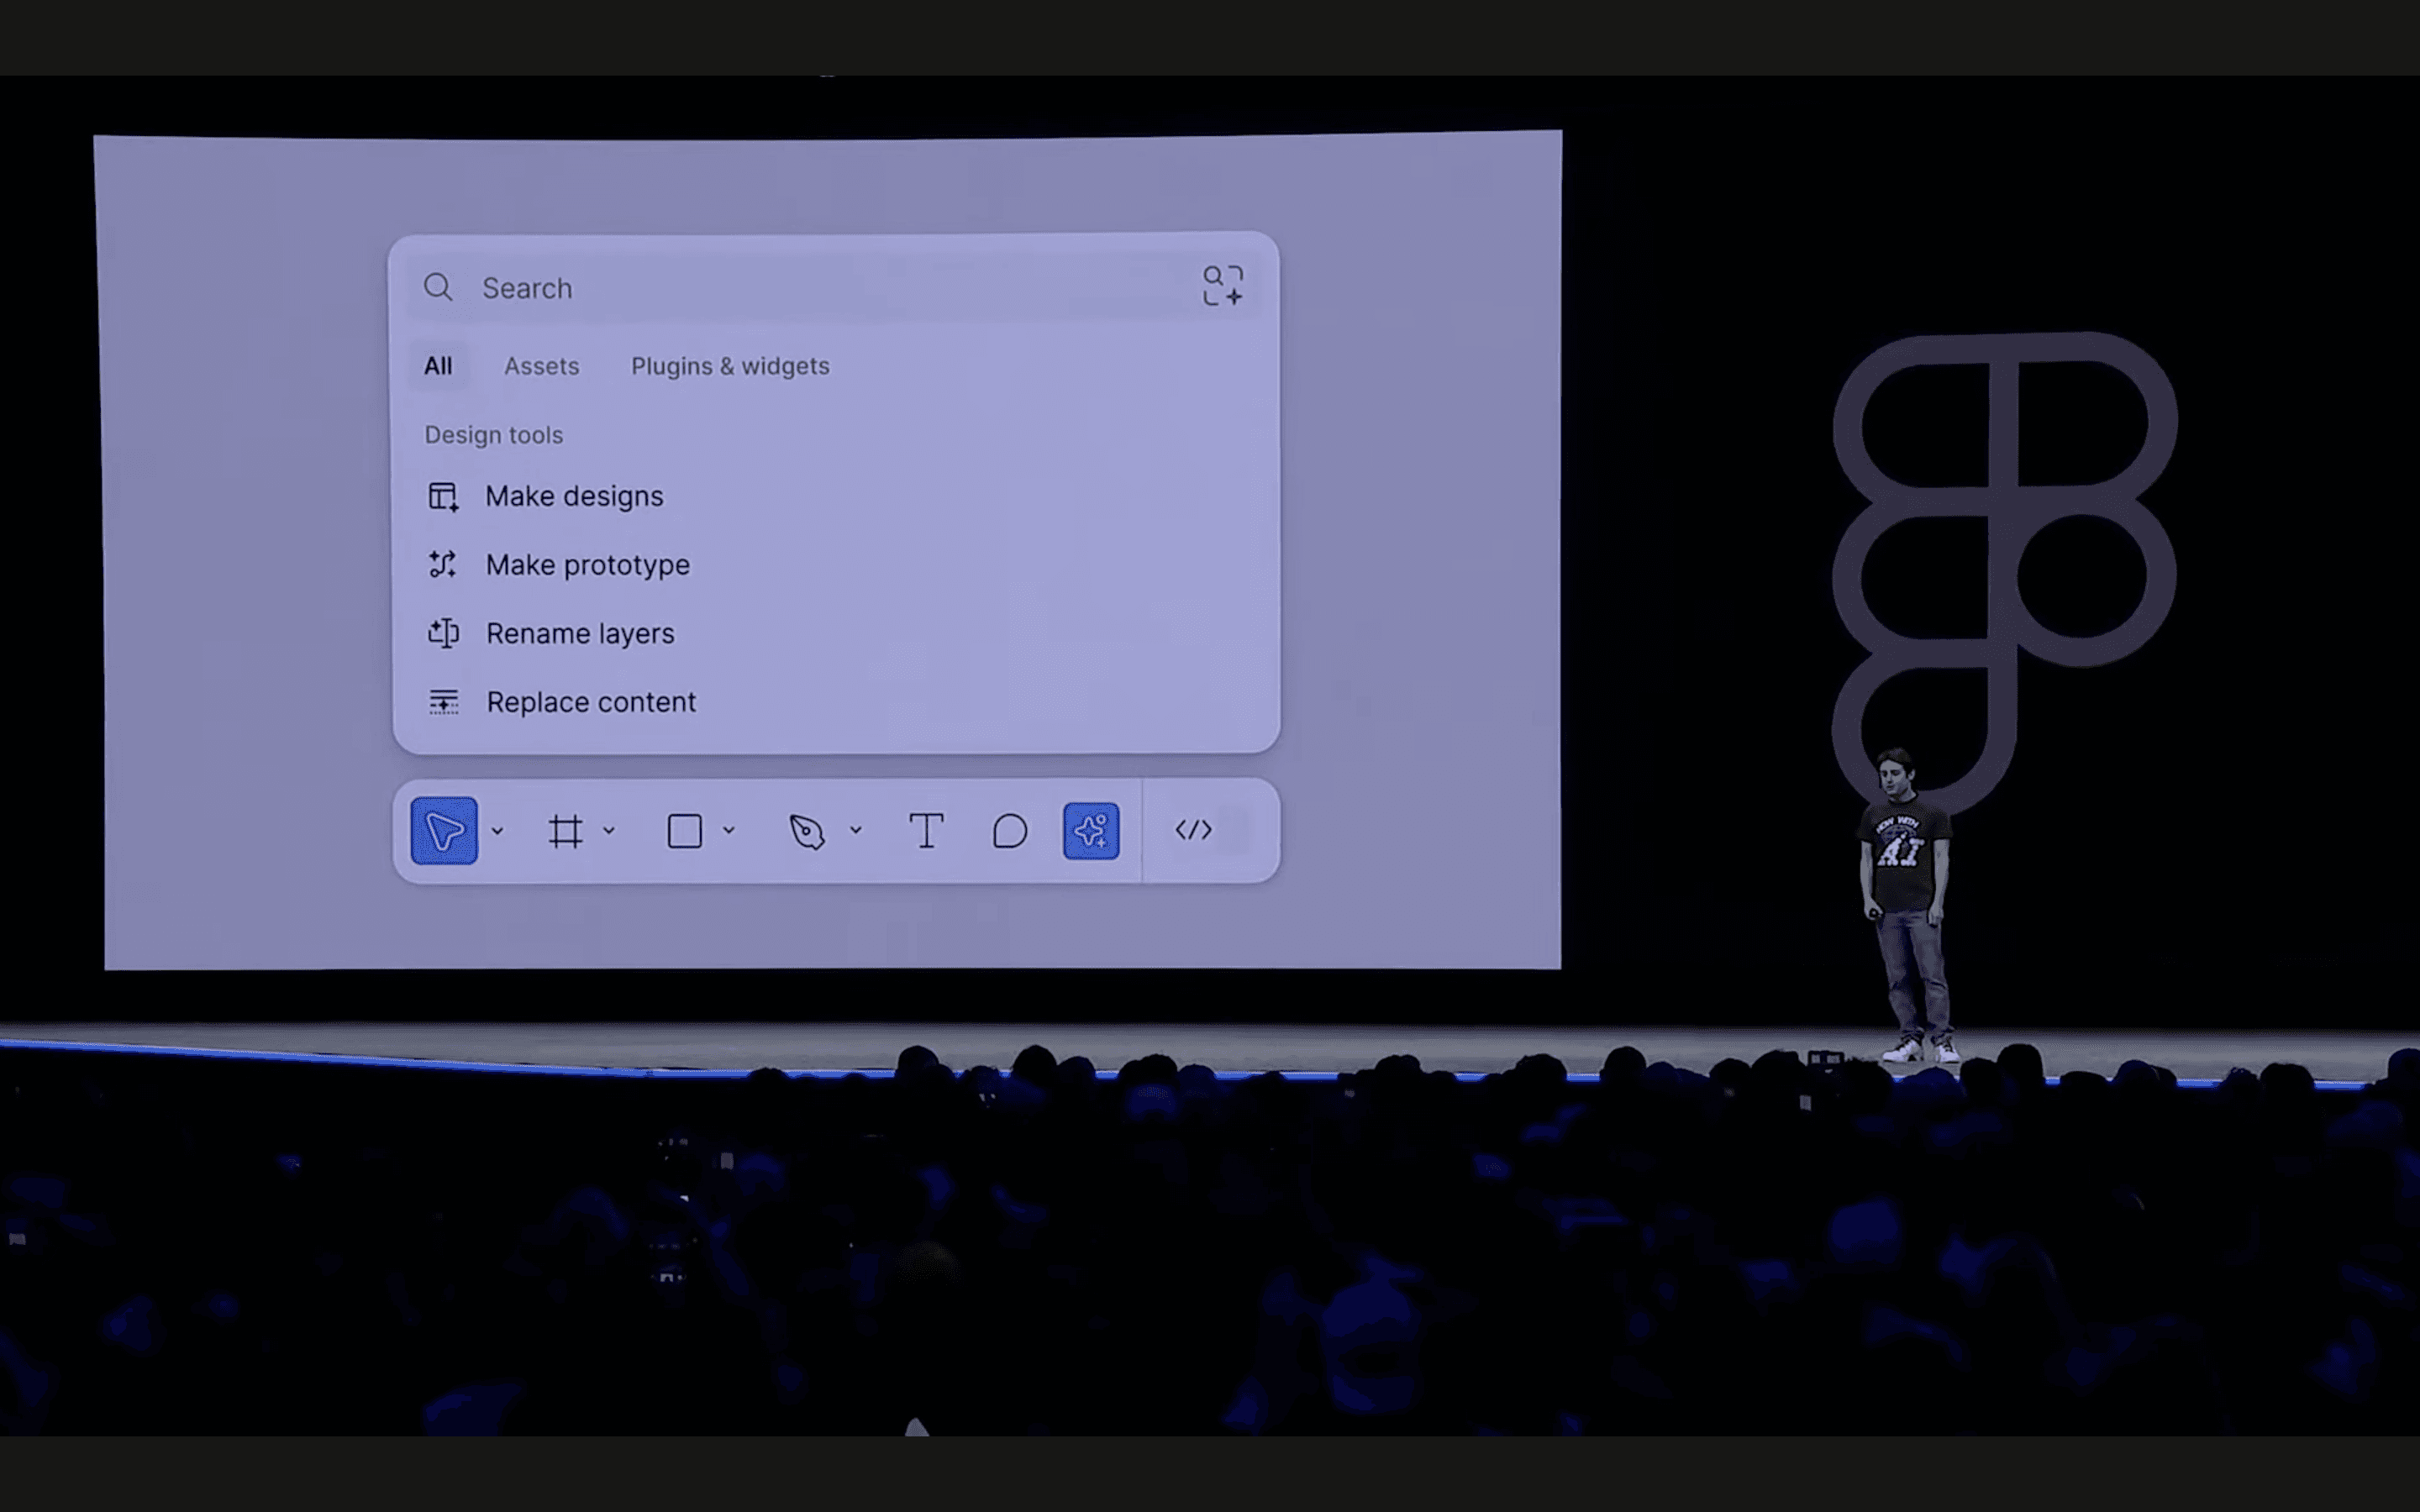Screen dimensions: 2420x1512
Task: Expand the Rectangle tool dropdown chevron
Action: click(x=729, y=830)
